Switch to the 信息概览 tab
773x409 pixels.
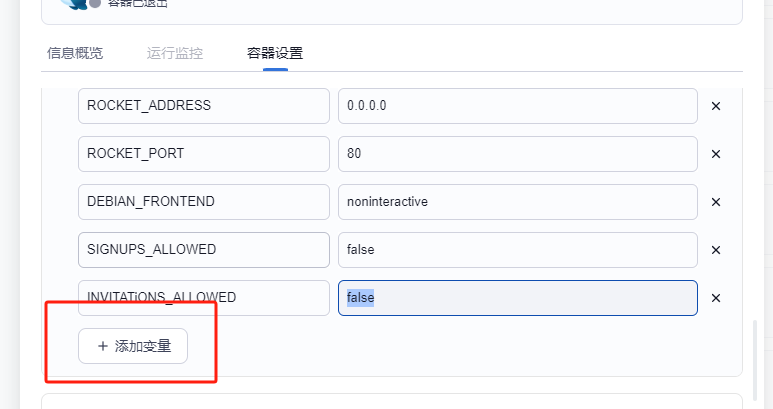[x=75, y=53]
